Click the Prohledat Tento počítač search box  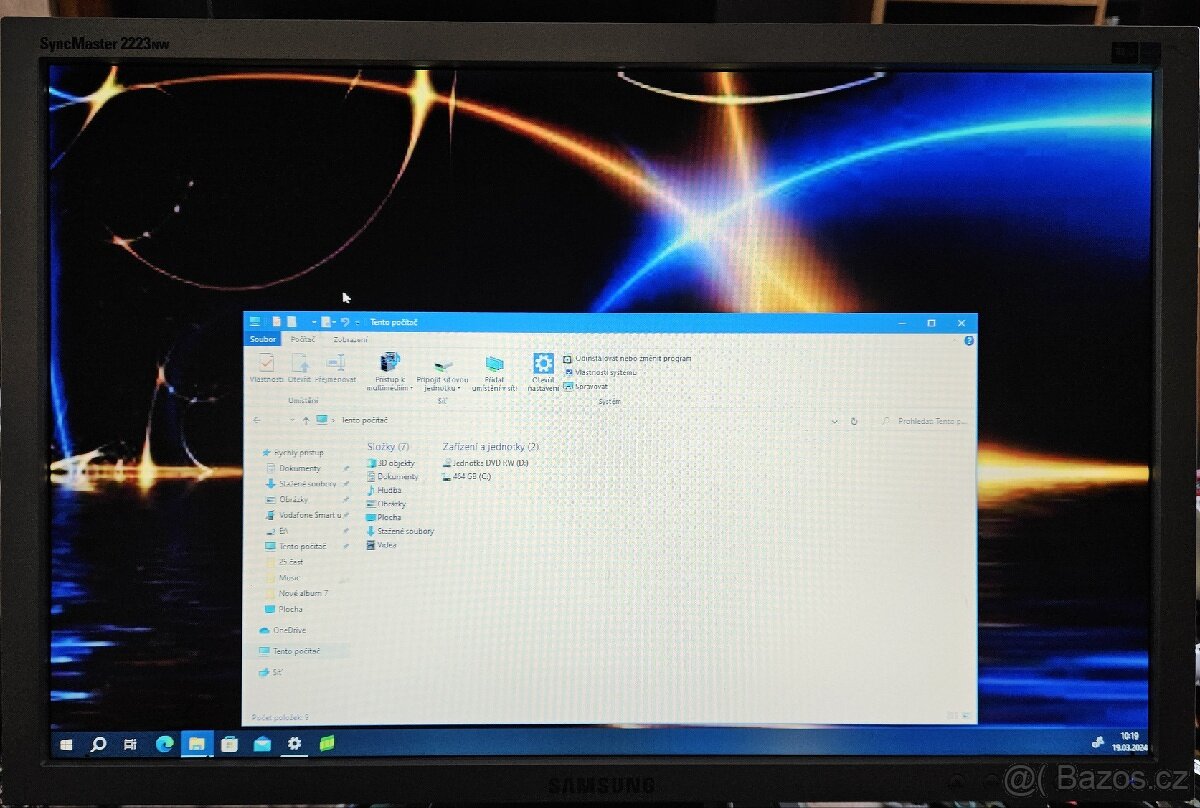(x=930, y=421)
